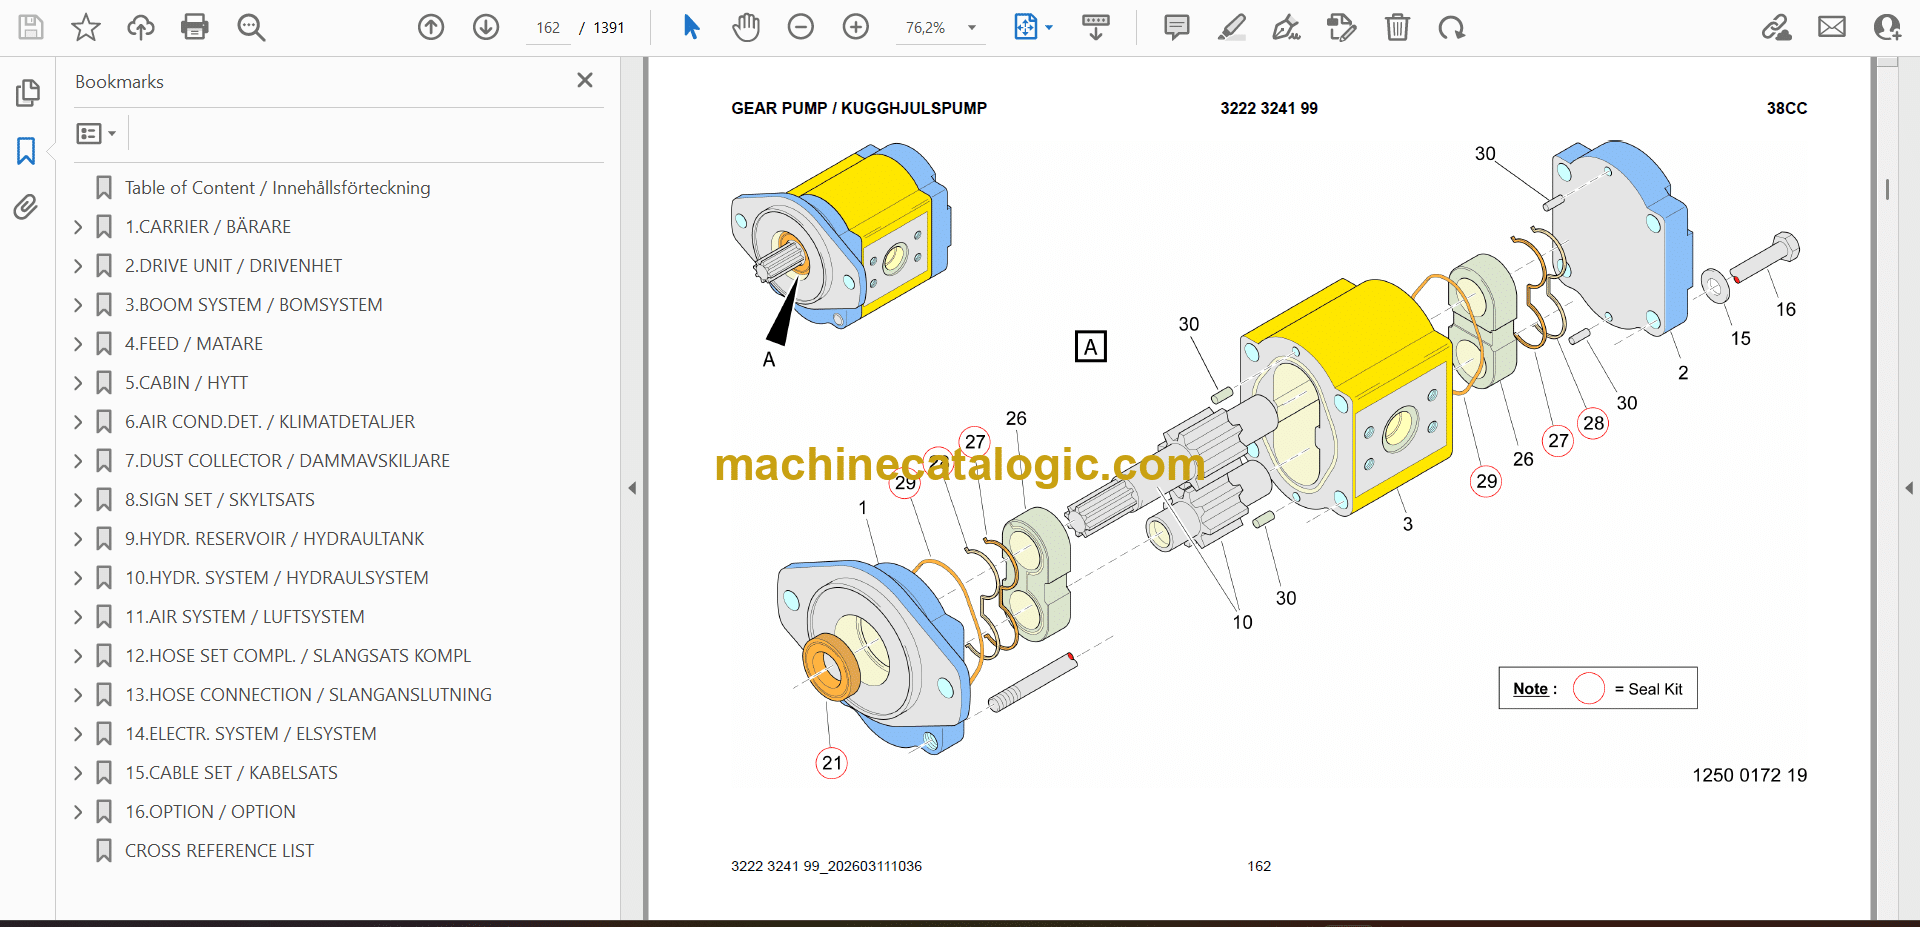Click the page number input field

click(548, 28)
